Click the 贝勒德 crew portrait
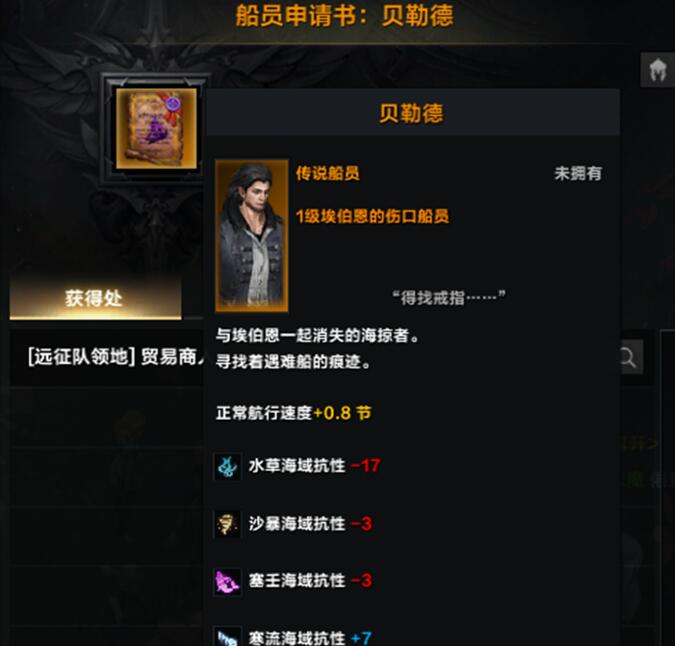 [252, 235]
